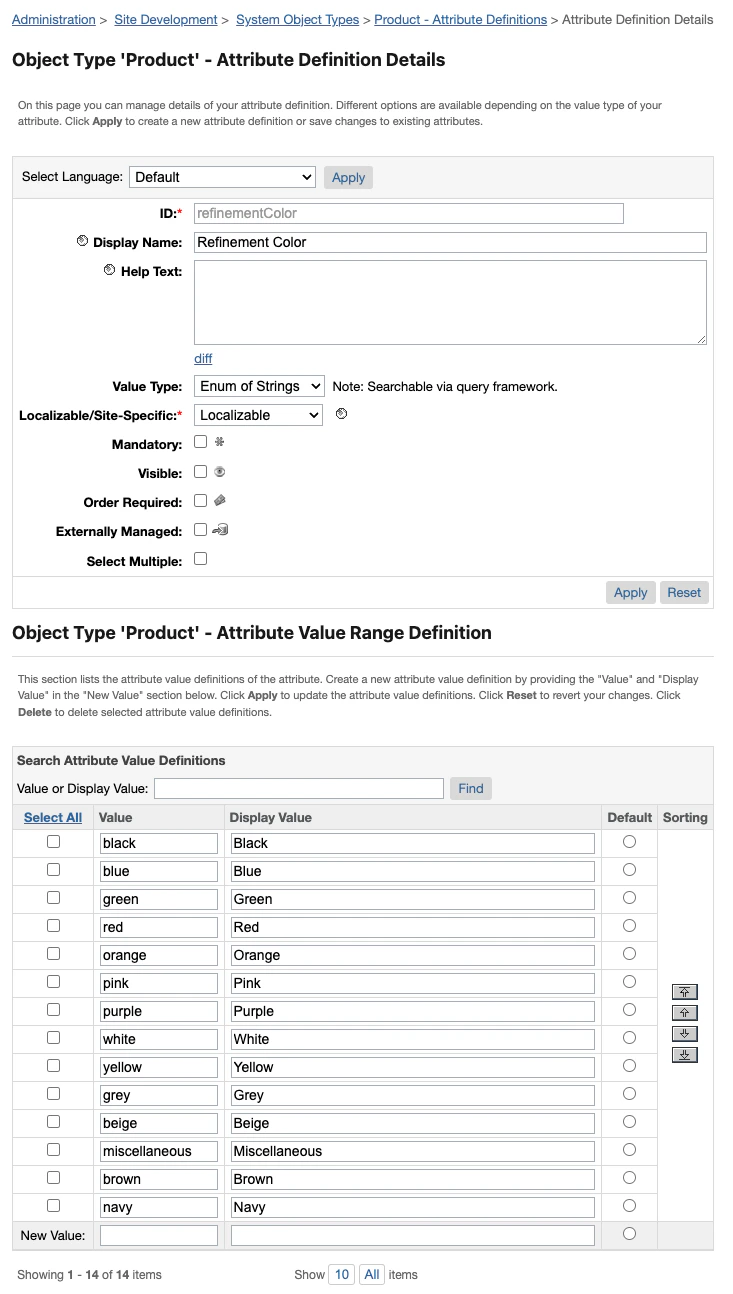733x1294 pixels.
Task: Set Blue as the default value
Action: point(629,869)
